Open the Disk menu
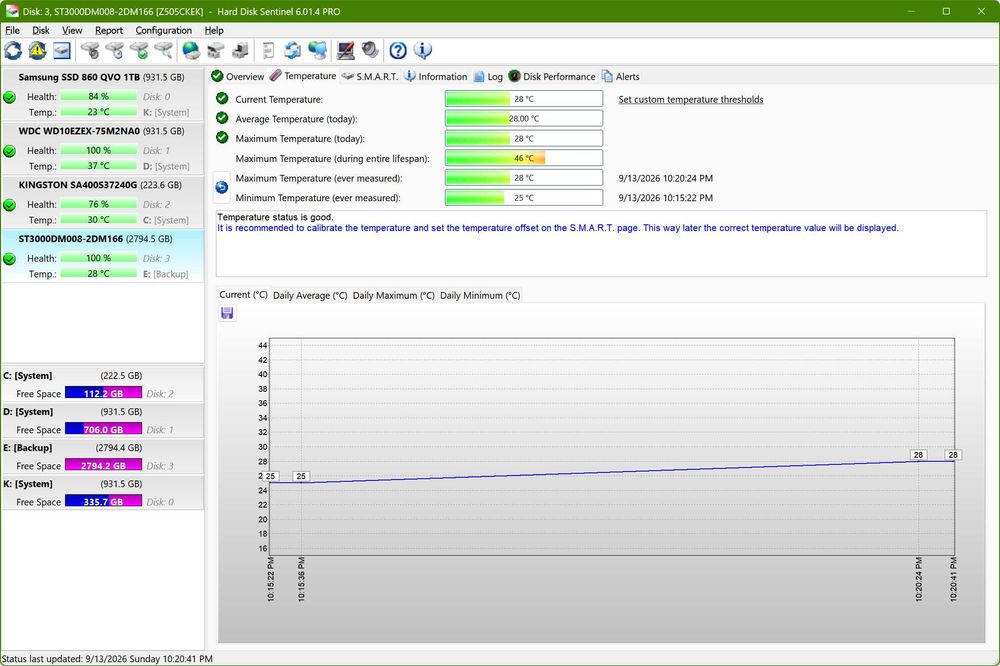The width and height of the screenshot is (1000, 666). click(41, 30)
